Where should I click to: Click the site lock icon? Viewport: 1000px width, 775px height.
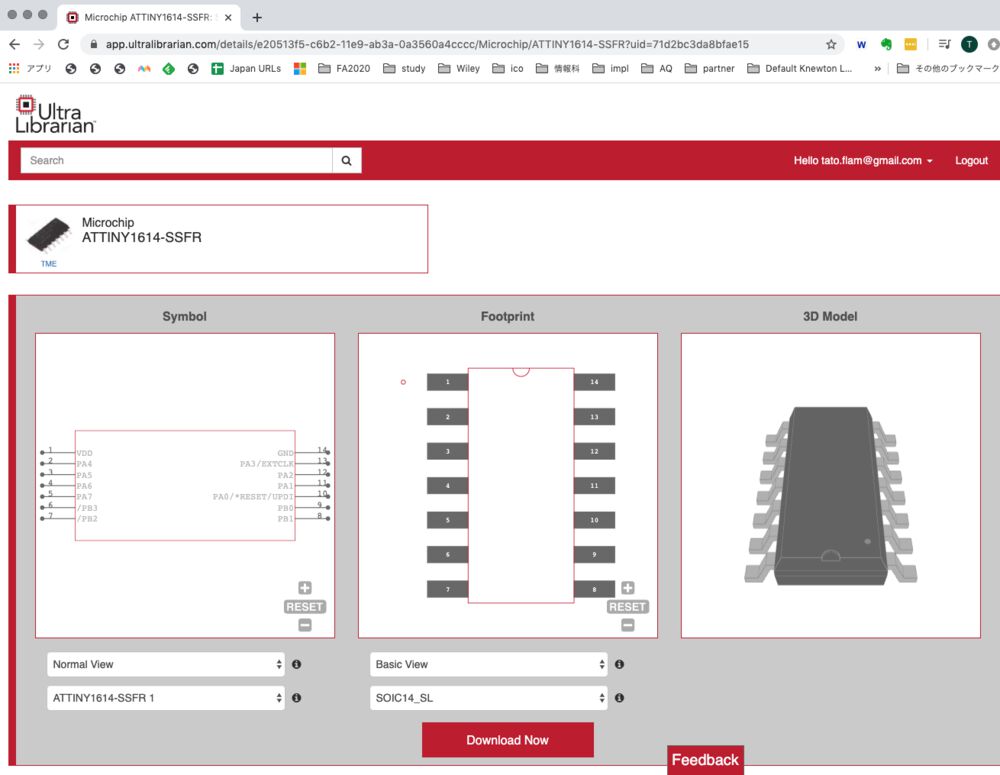click(94, 44)
